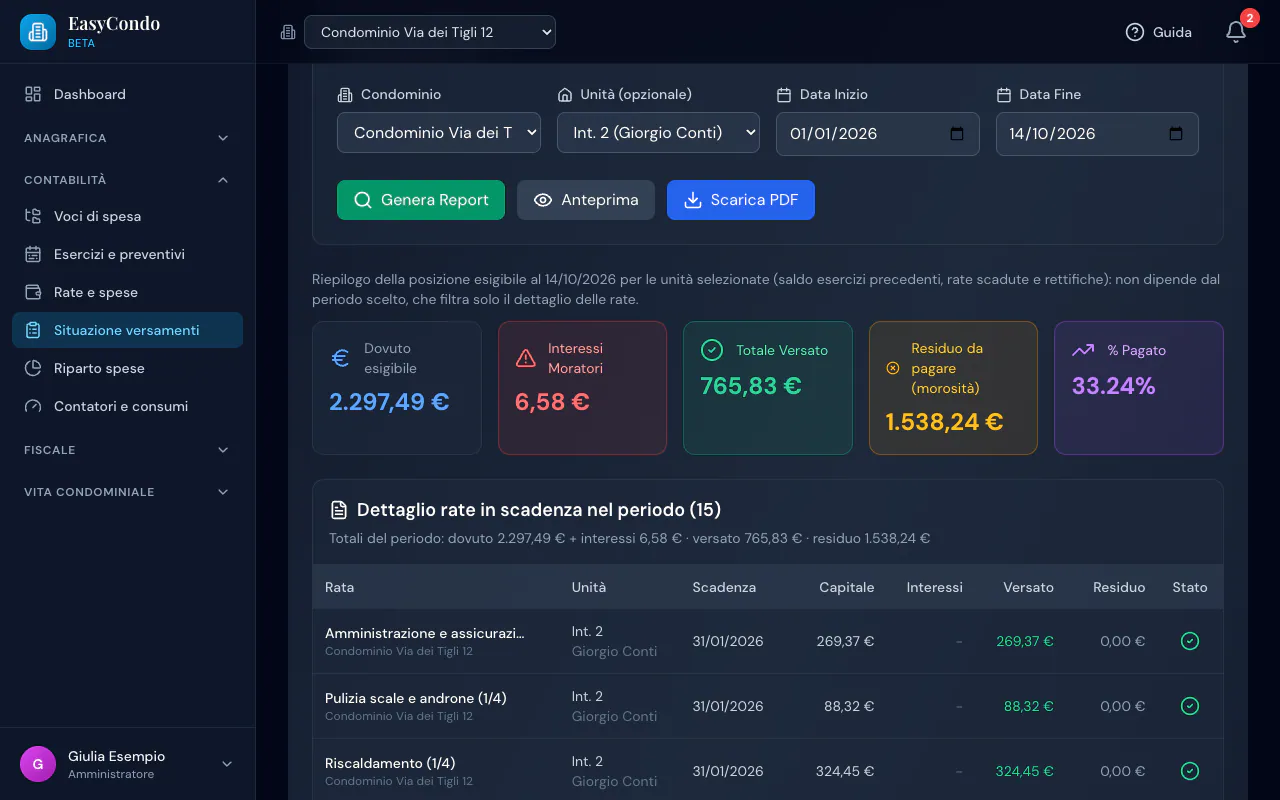Click the status checkmark for Riscaldamento (1/4)
This screenshot has height=800, width=1280.
click(x=1190, y=771)
